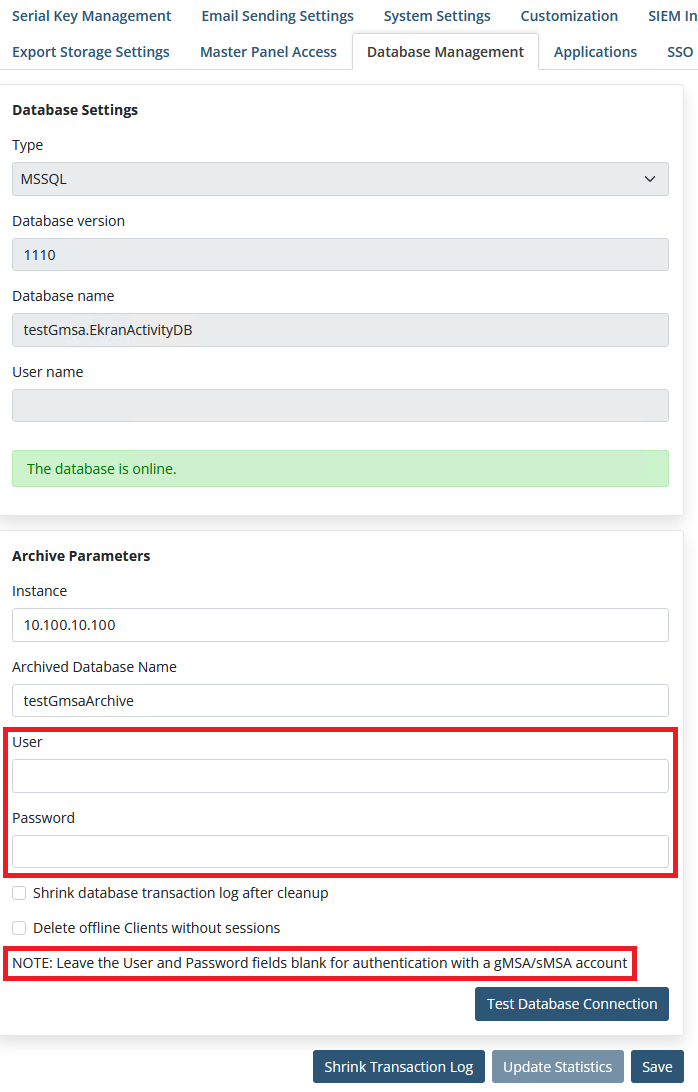This screenshot has width=698, height=1092.
Task: Check Delete offline Clients without sessions
Action: pyautogui.click(x=19, y=928)
